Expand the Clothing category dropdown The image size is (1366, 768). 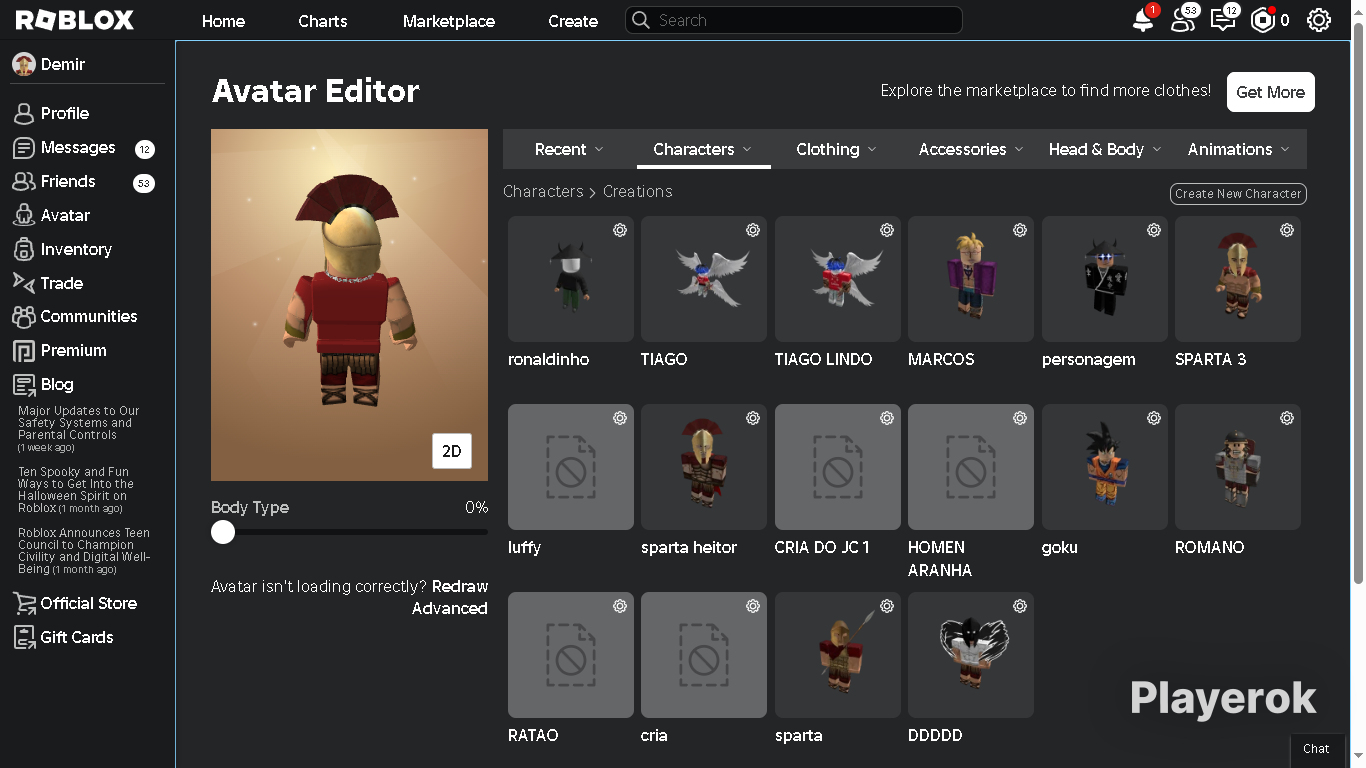tap(837, 149)
